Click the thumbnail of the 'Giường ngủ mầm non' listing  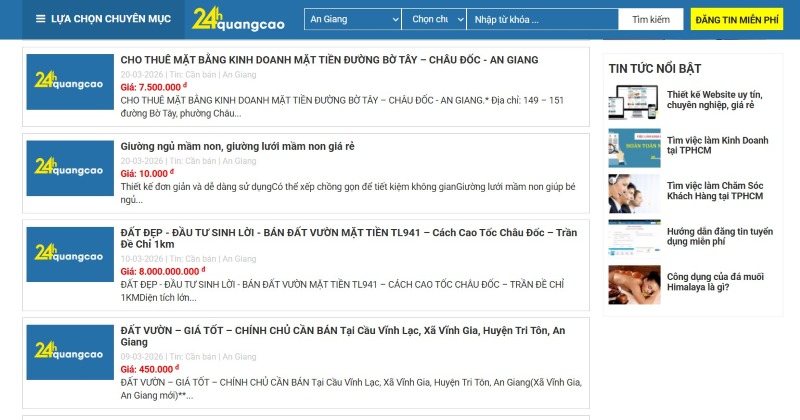(x=70, y=167)
